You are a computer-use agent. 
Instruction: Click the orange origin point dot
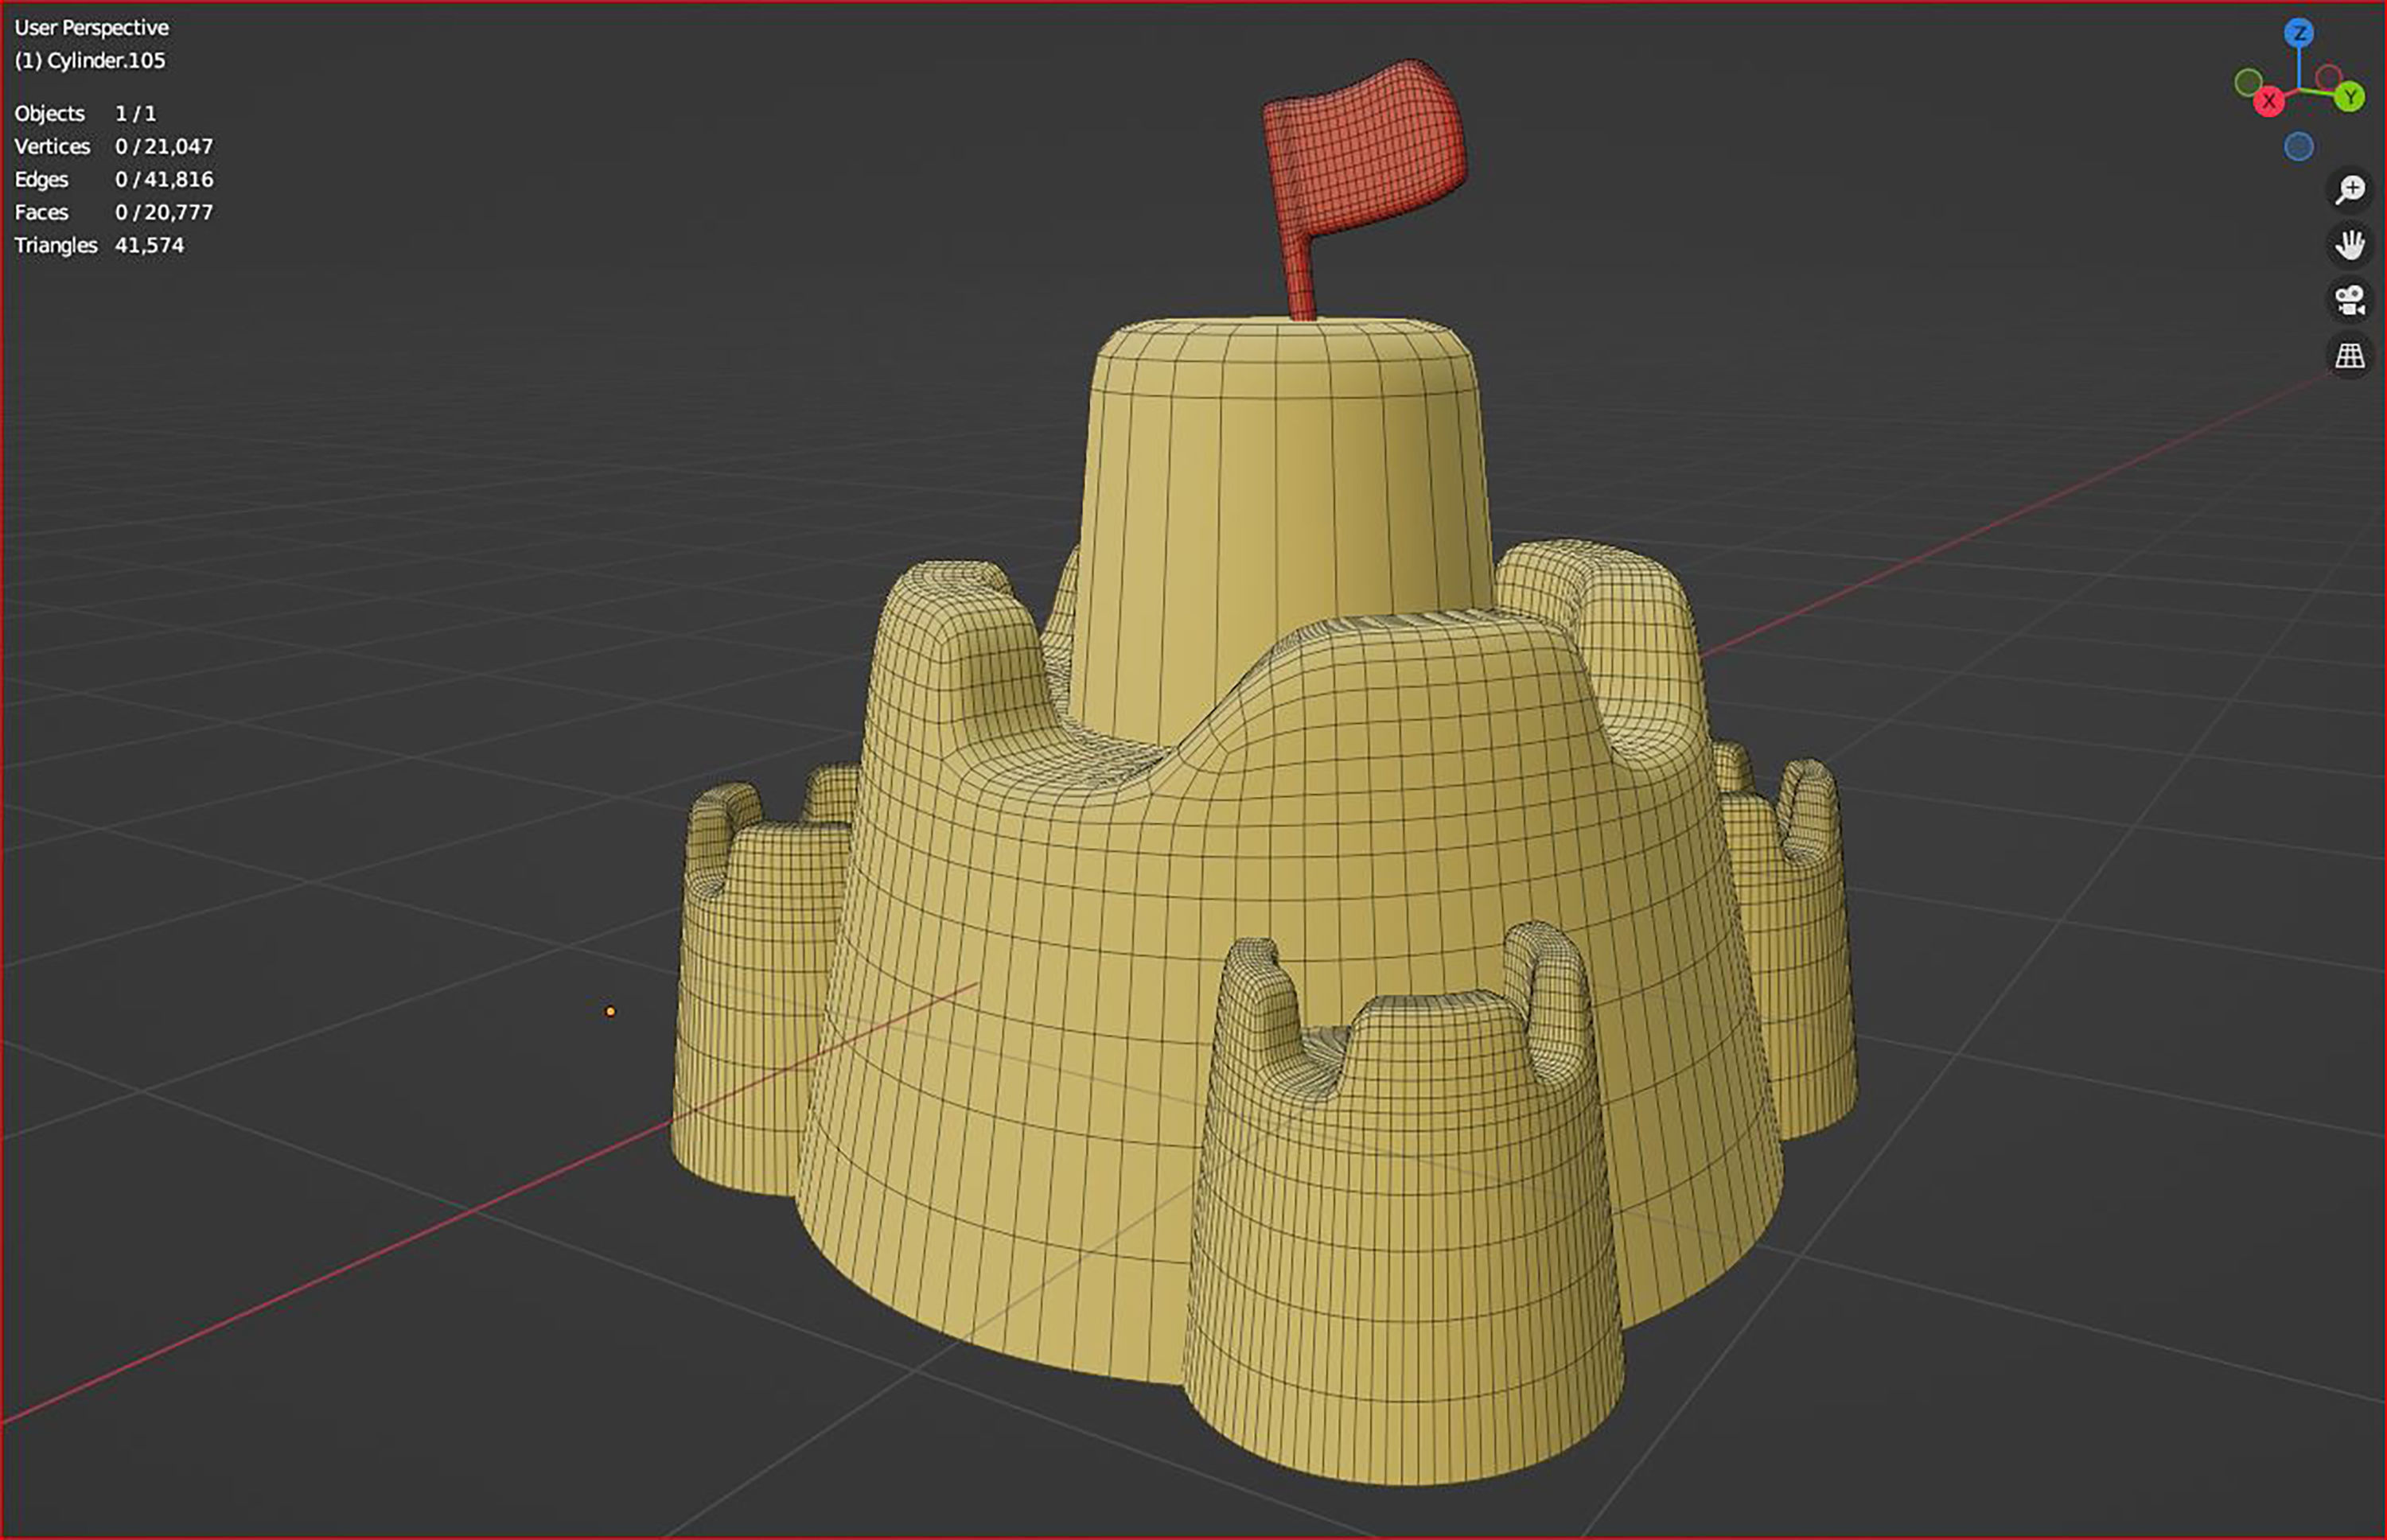coord(611,1011)
